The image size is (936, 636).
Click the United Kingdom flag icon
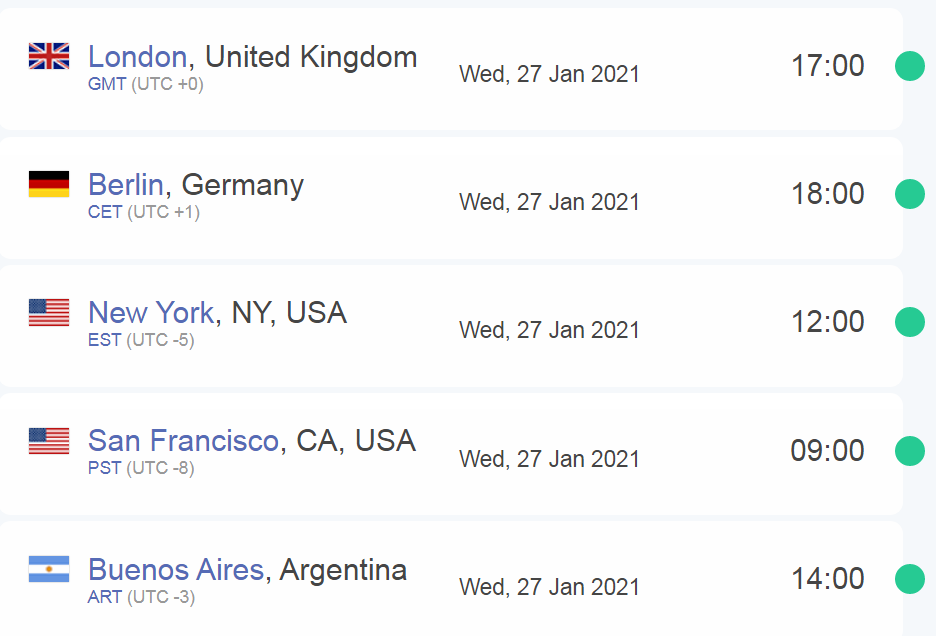pos(49,56)
